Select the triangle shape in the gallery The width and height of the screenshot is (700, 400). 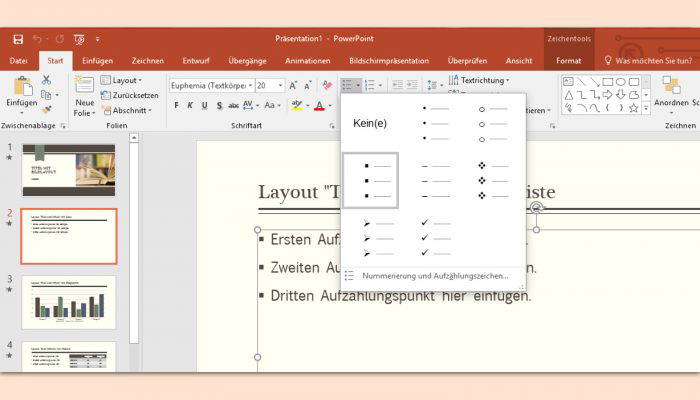click(x=568, y=95)
